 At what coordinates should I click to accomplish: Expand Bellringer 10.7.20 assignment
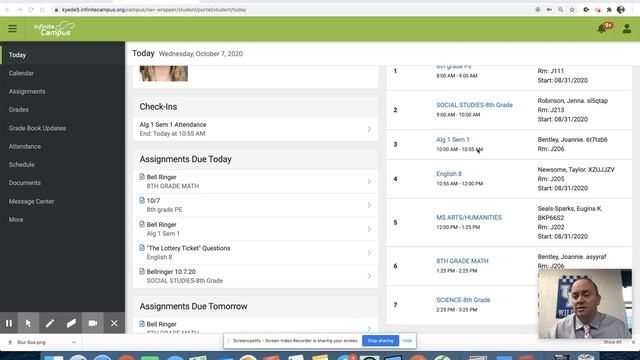pos(256,276)
